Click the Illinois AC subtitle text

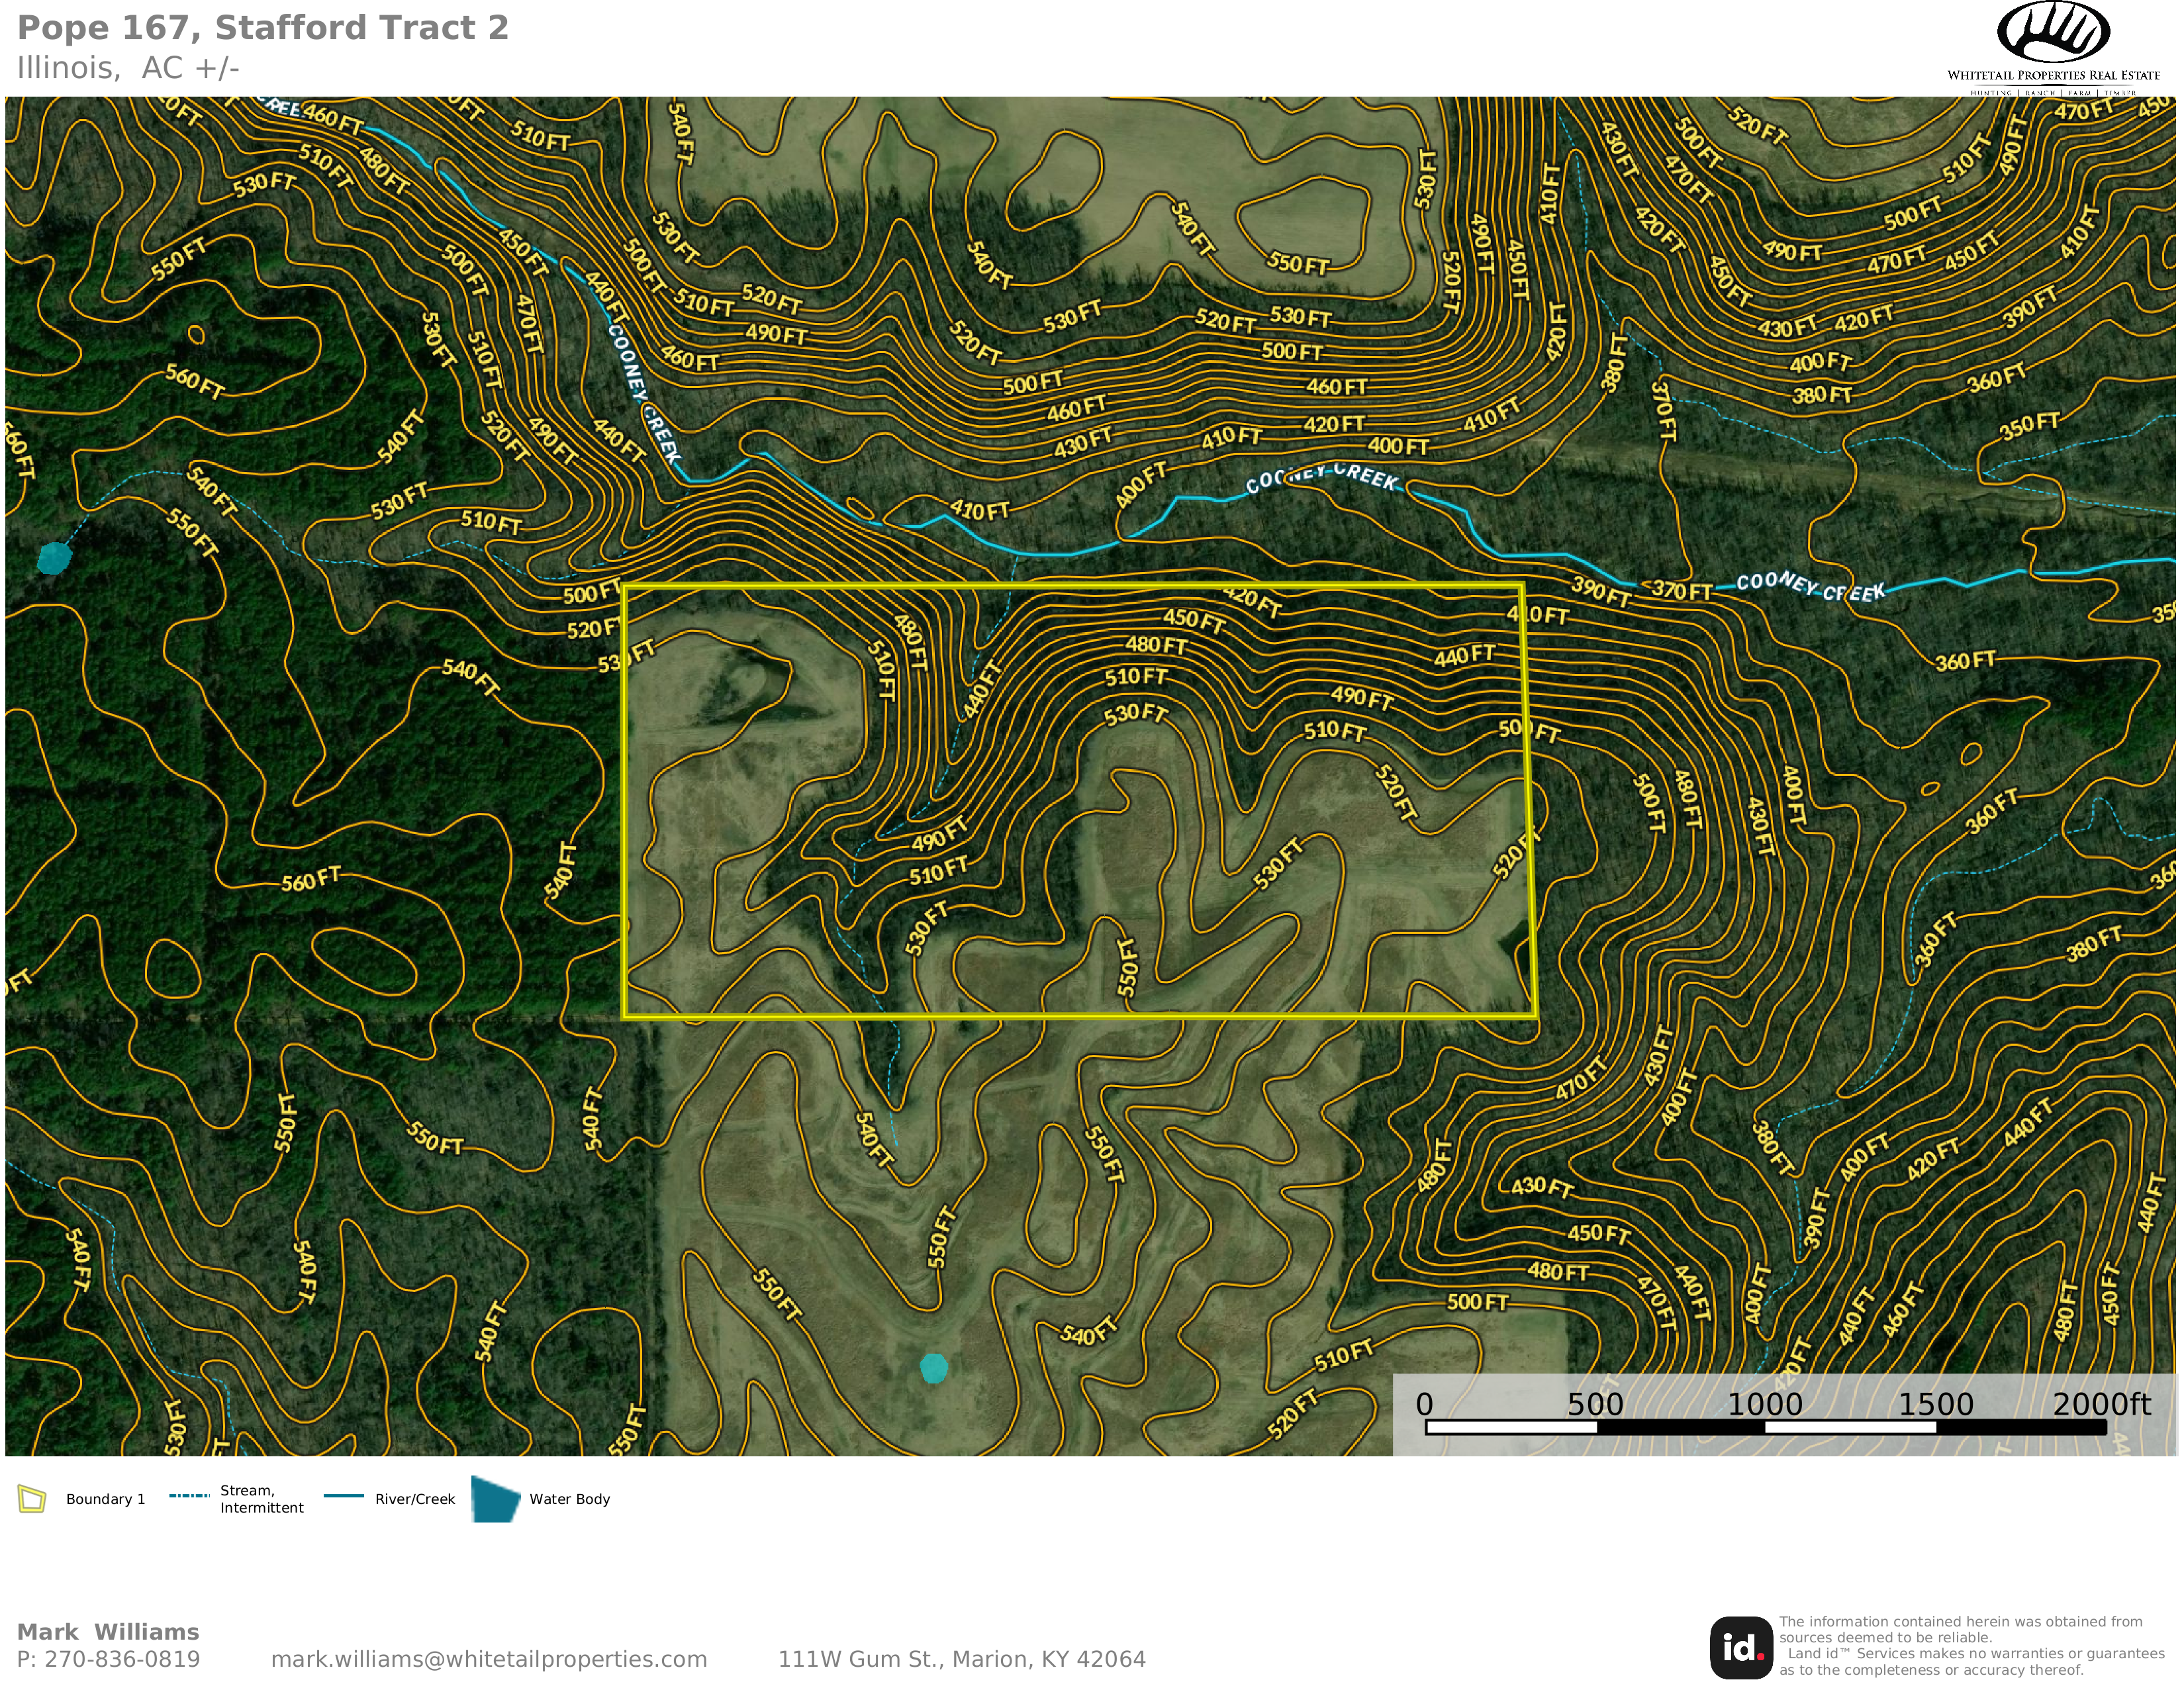click(128, 68)
